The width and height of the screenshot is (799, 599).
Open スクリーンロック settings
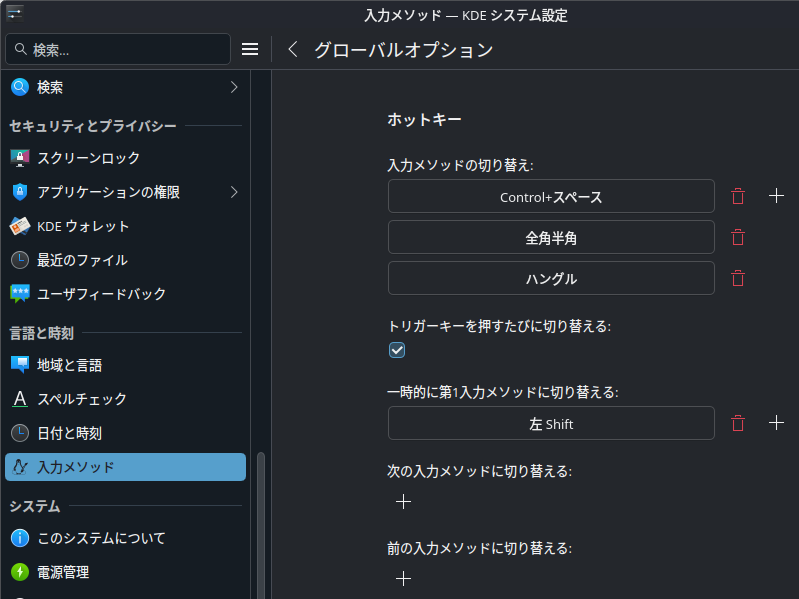[x=88, y=158]
